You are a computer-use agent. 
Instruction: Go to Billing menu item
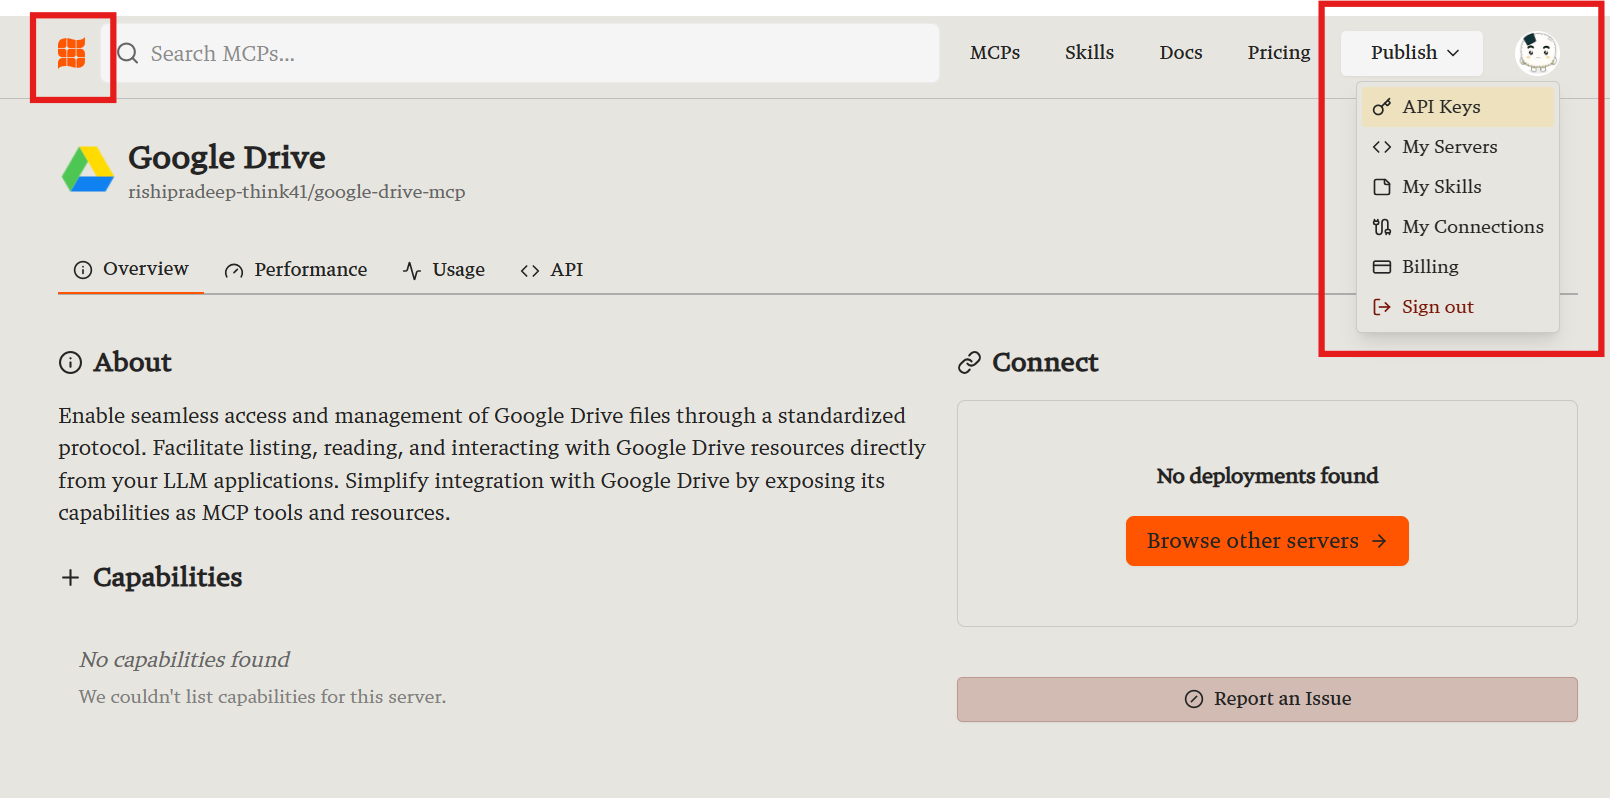point(1430,267)
